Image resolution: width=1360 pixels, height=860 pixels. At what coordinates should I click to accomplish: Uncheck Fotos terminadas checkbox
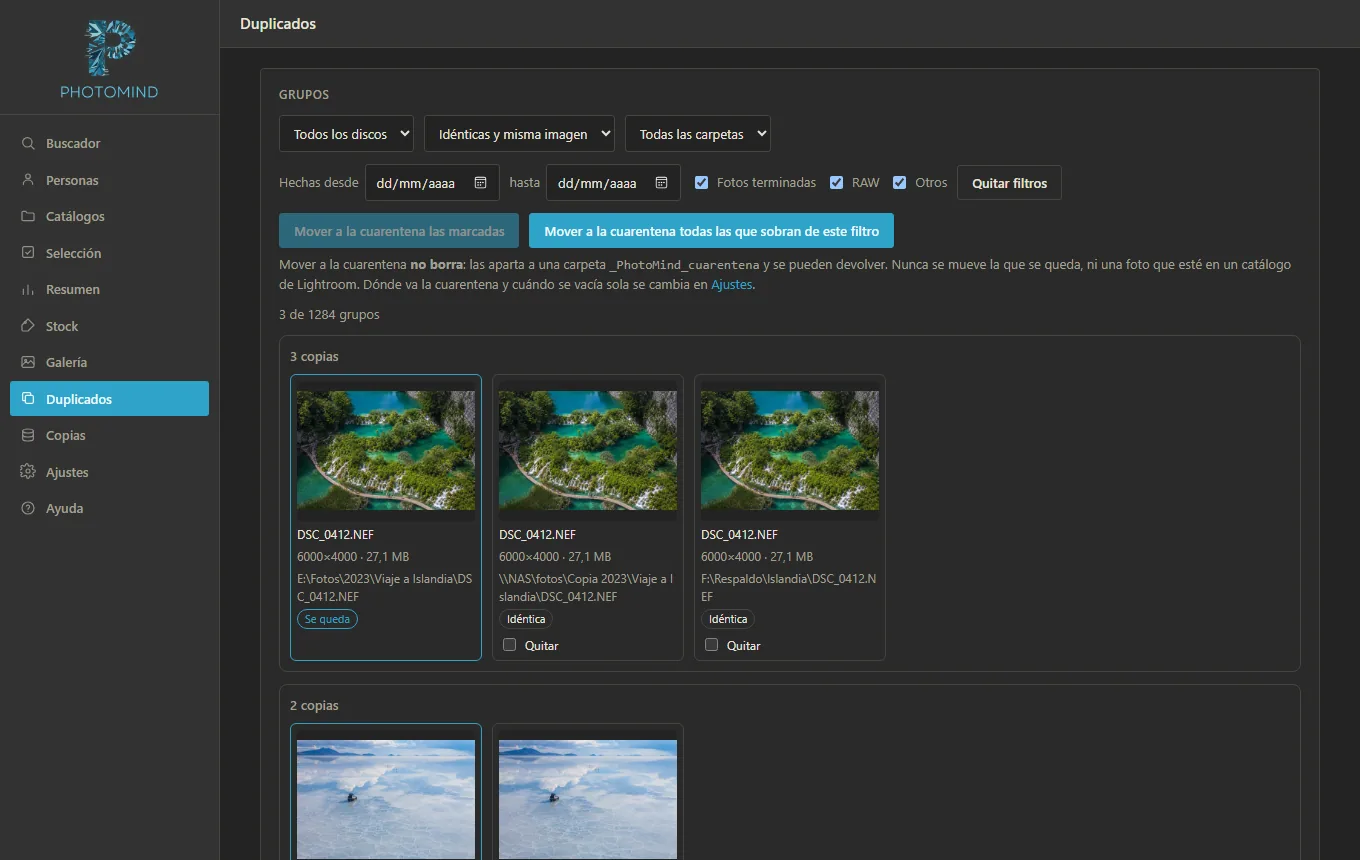coord(701,182)
